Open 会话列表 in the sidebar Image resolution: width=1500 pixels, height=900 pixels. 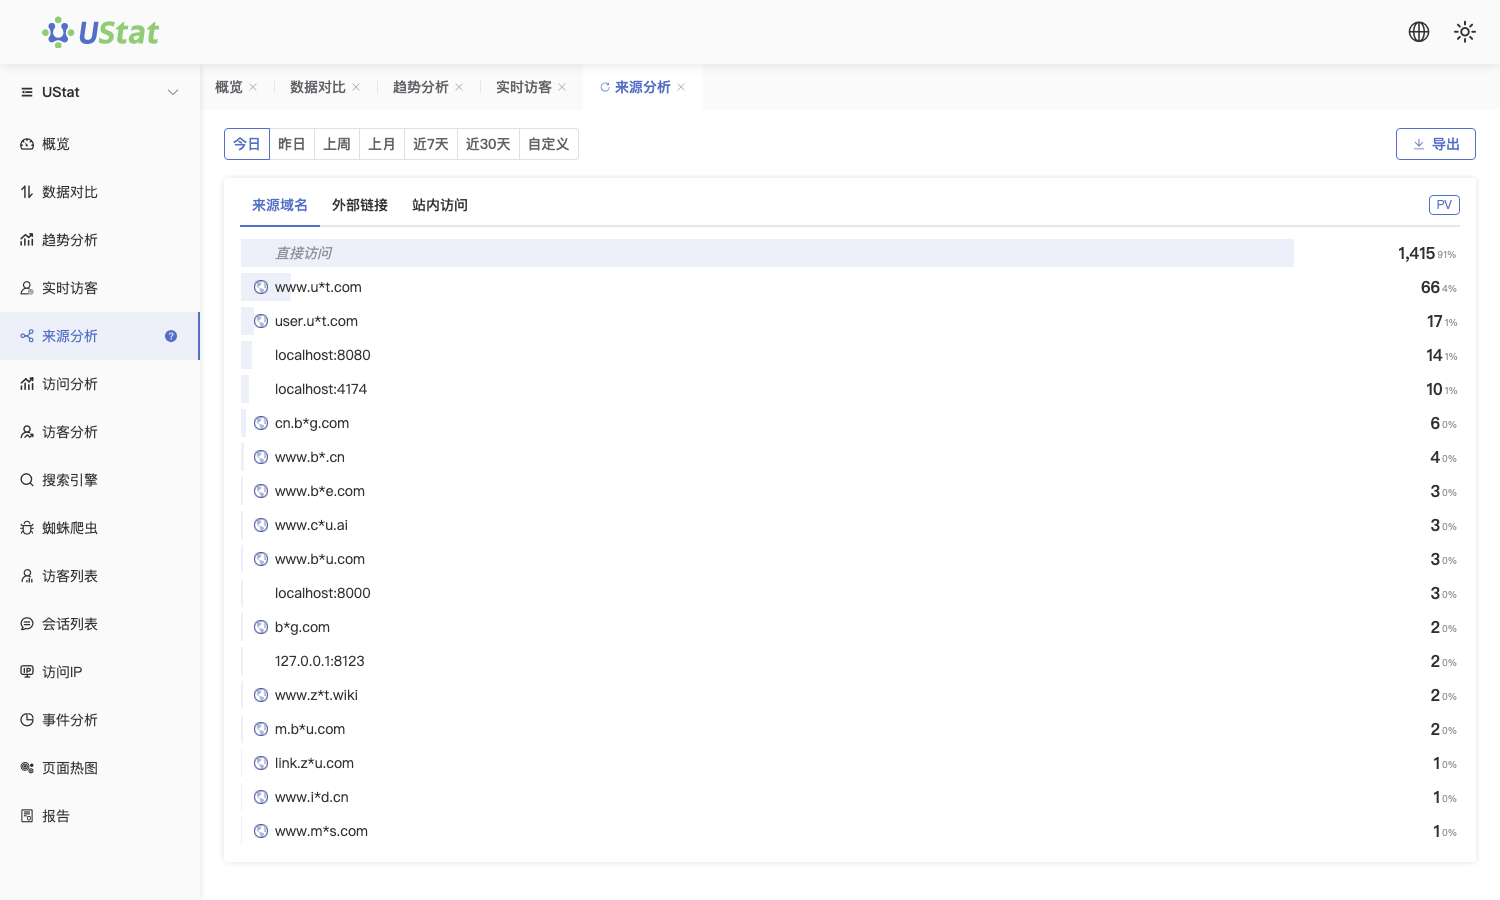pyautogui.click(x=100, y=624)
